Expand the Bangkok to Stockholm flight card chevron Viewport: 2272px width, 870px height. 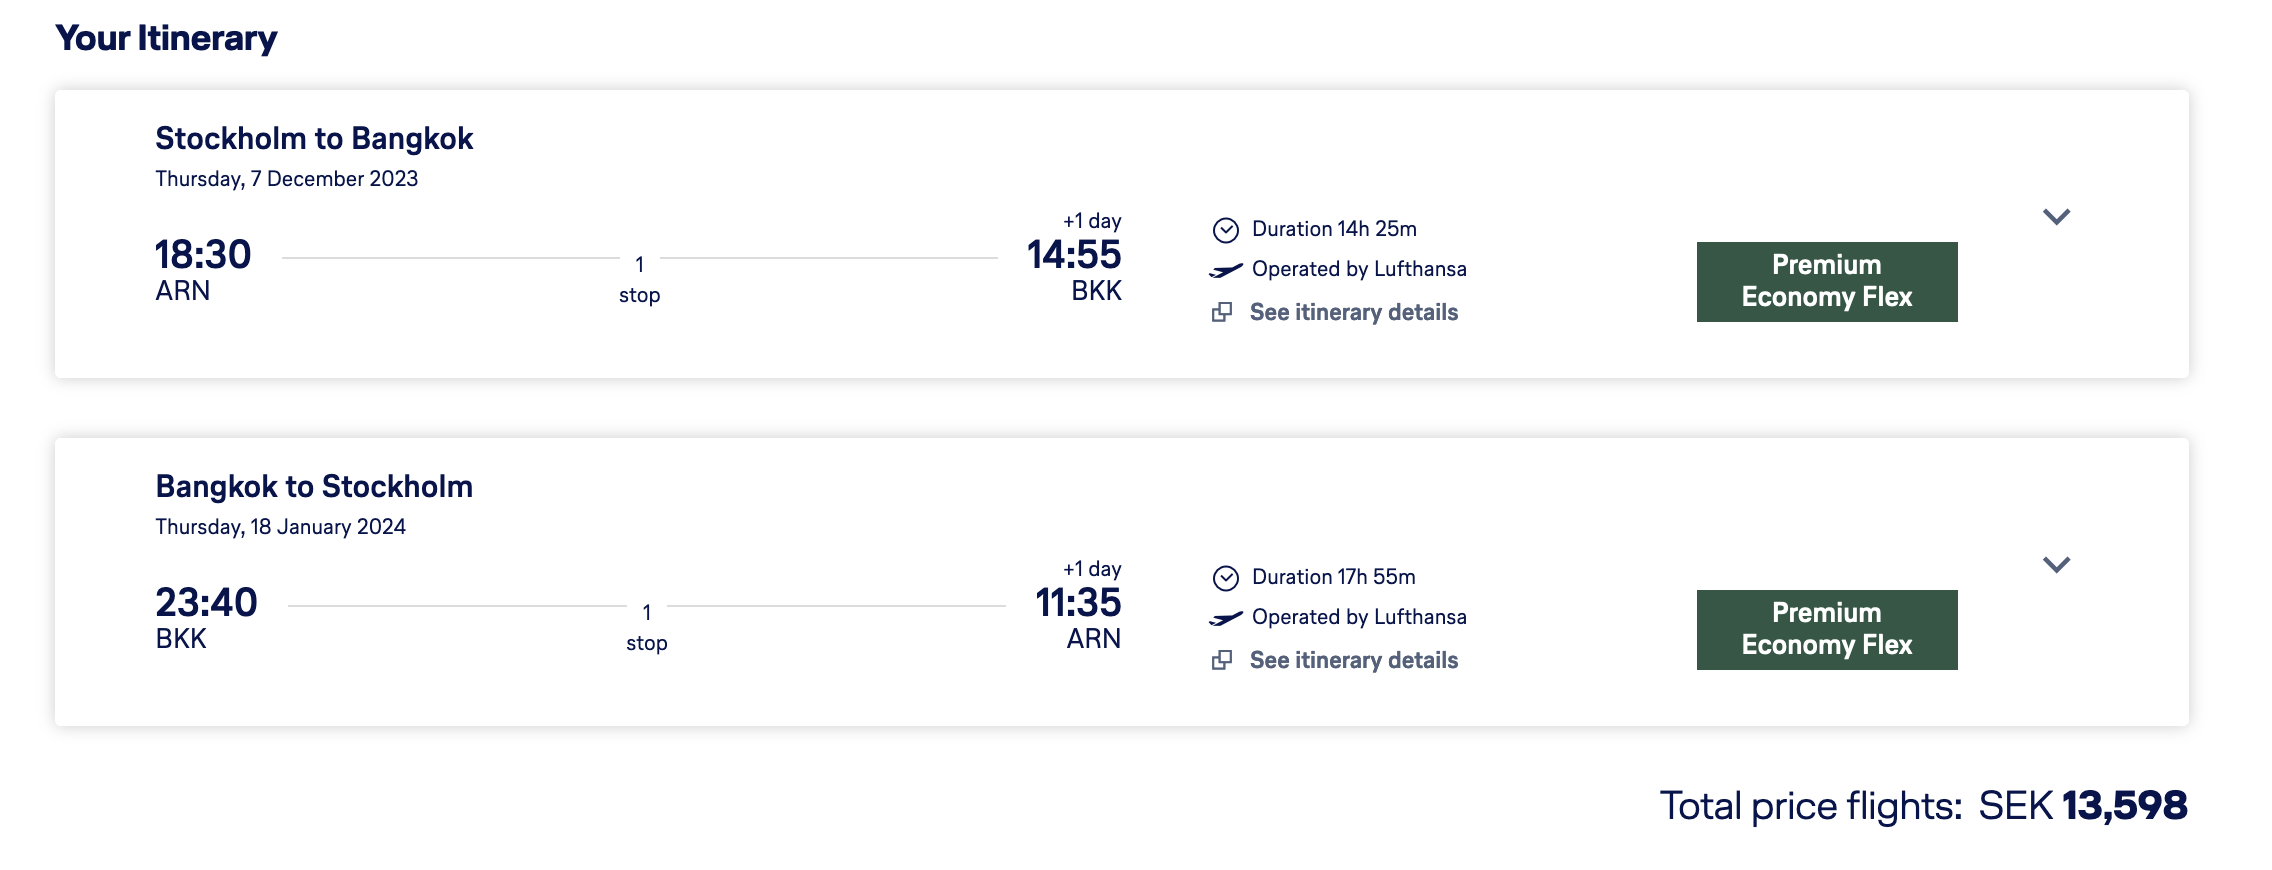click(2056, 565)
